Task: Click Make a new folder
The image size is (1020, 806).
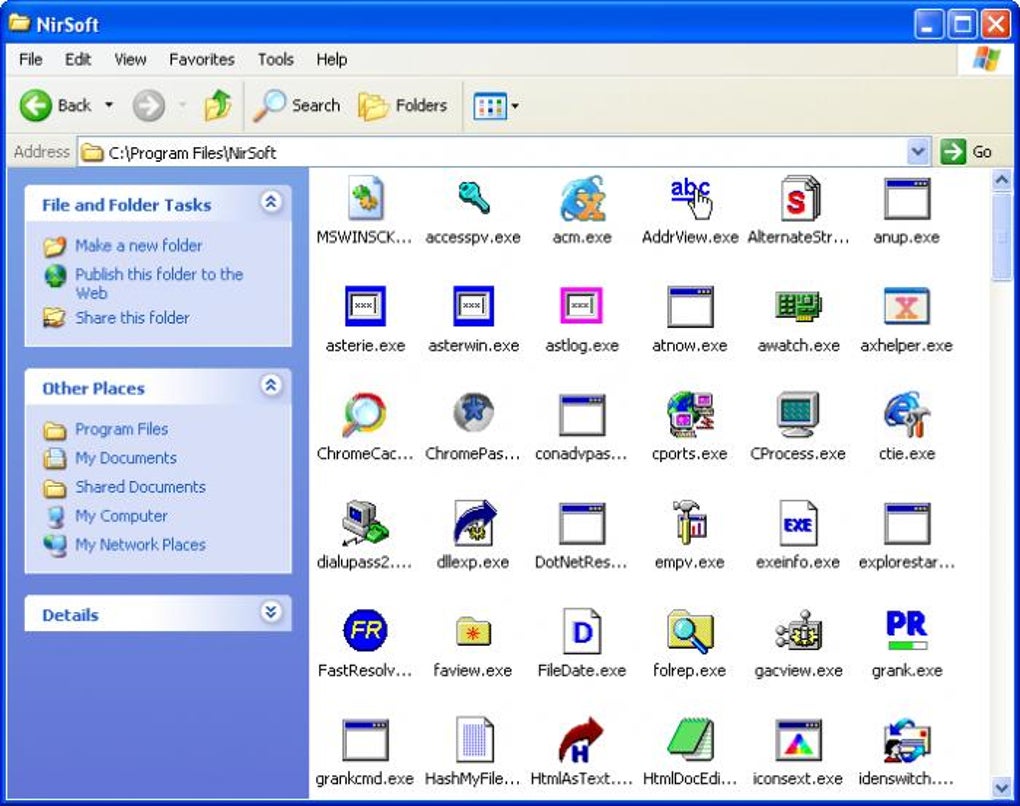Action: click(139, 245)
